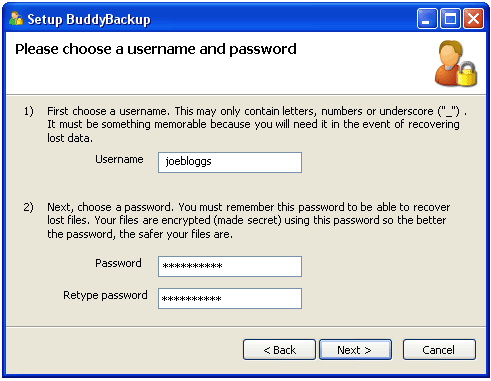Select the Password input field
This screenshot has width=491, height=381.
tap(230, 266)
